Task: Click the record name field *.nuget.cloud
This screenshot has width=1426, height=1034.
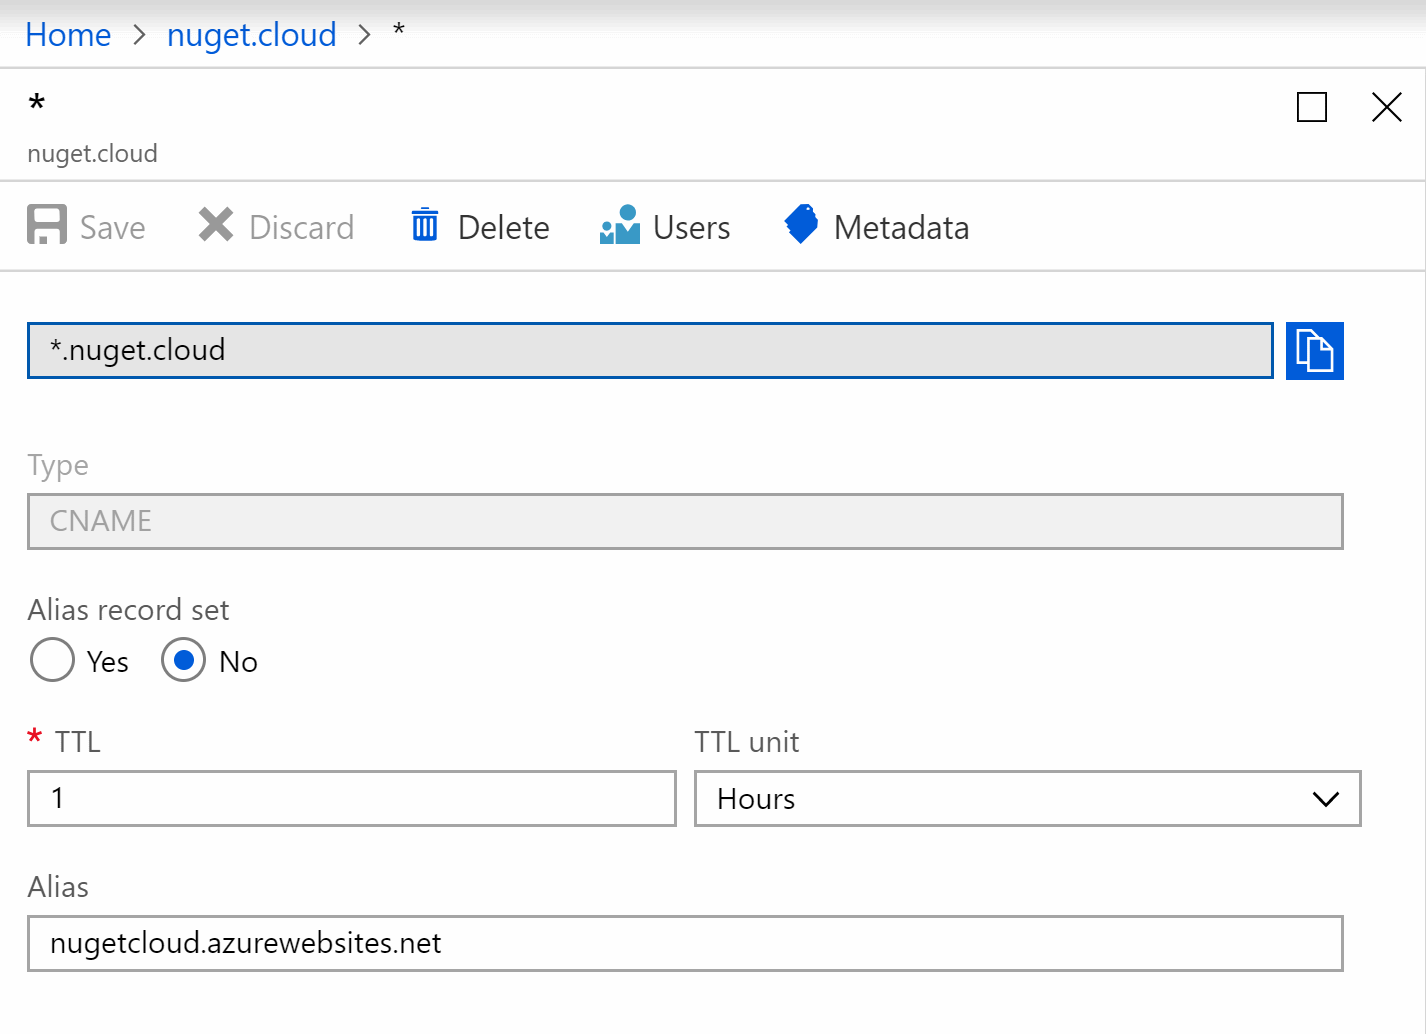Action: coord(650,351)
